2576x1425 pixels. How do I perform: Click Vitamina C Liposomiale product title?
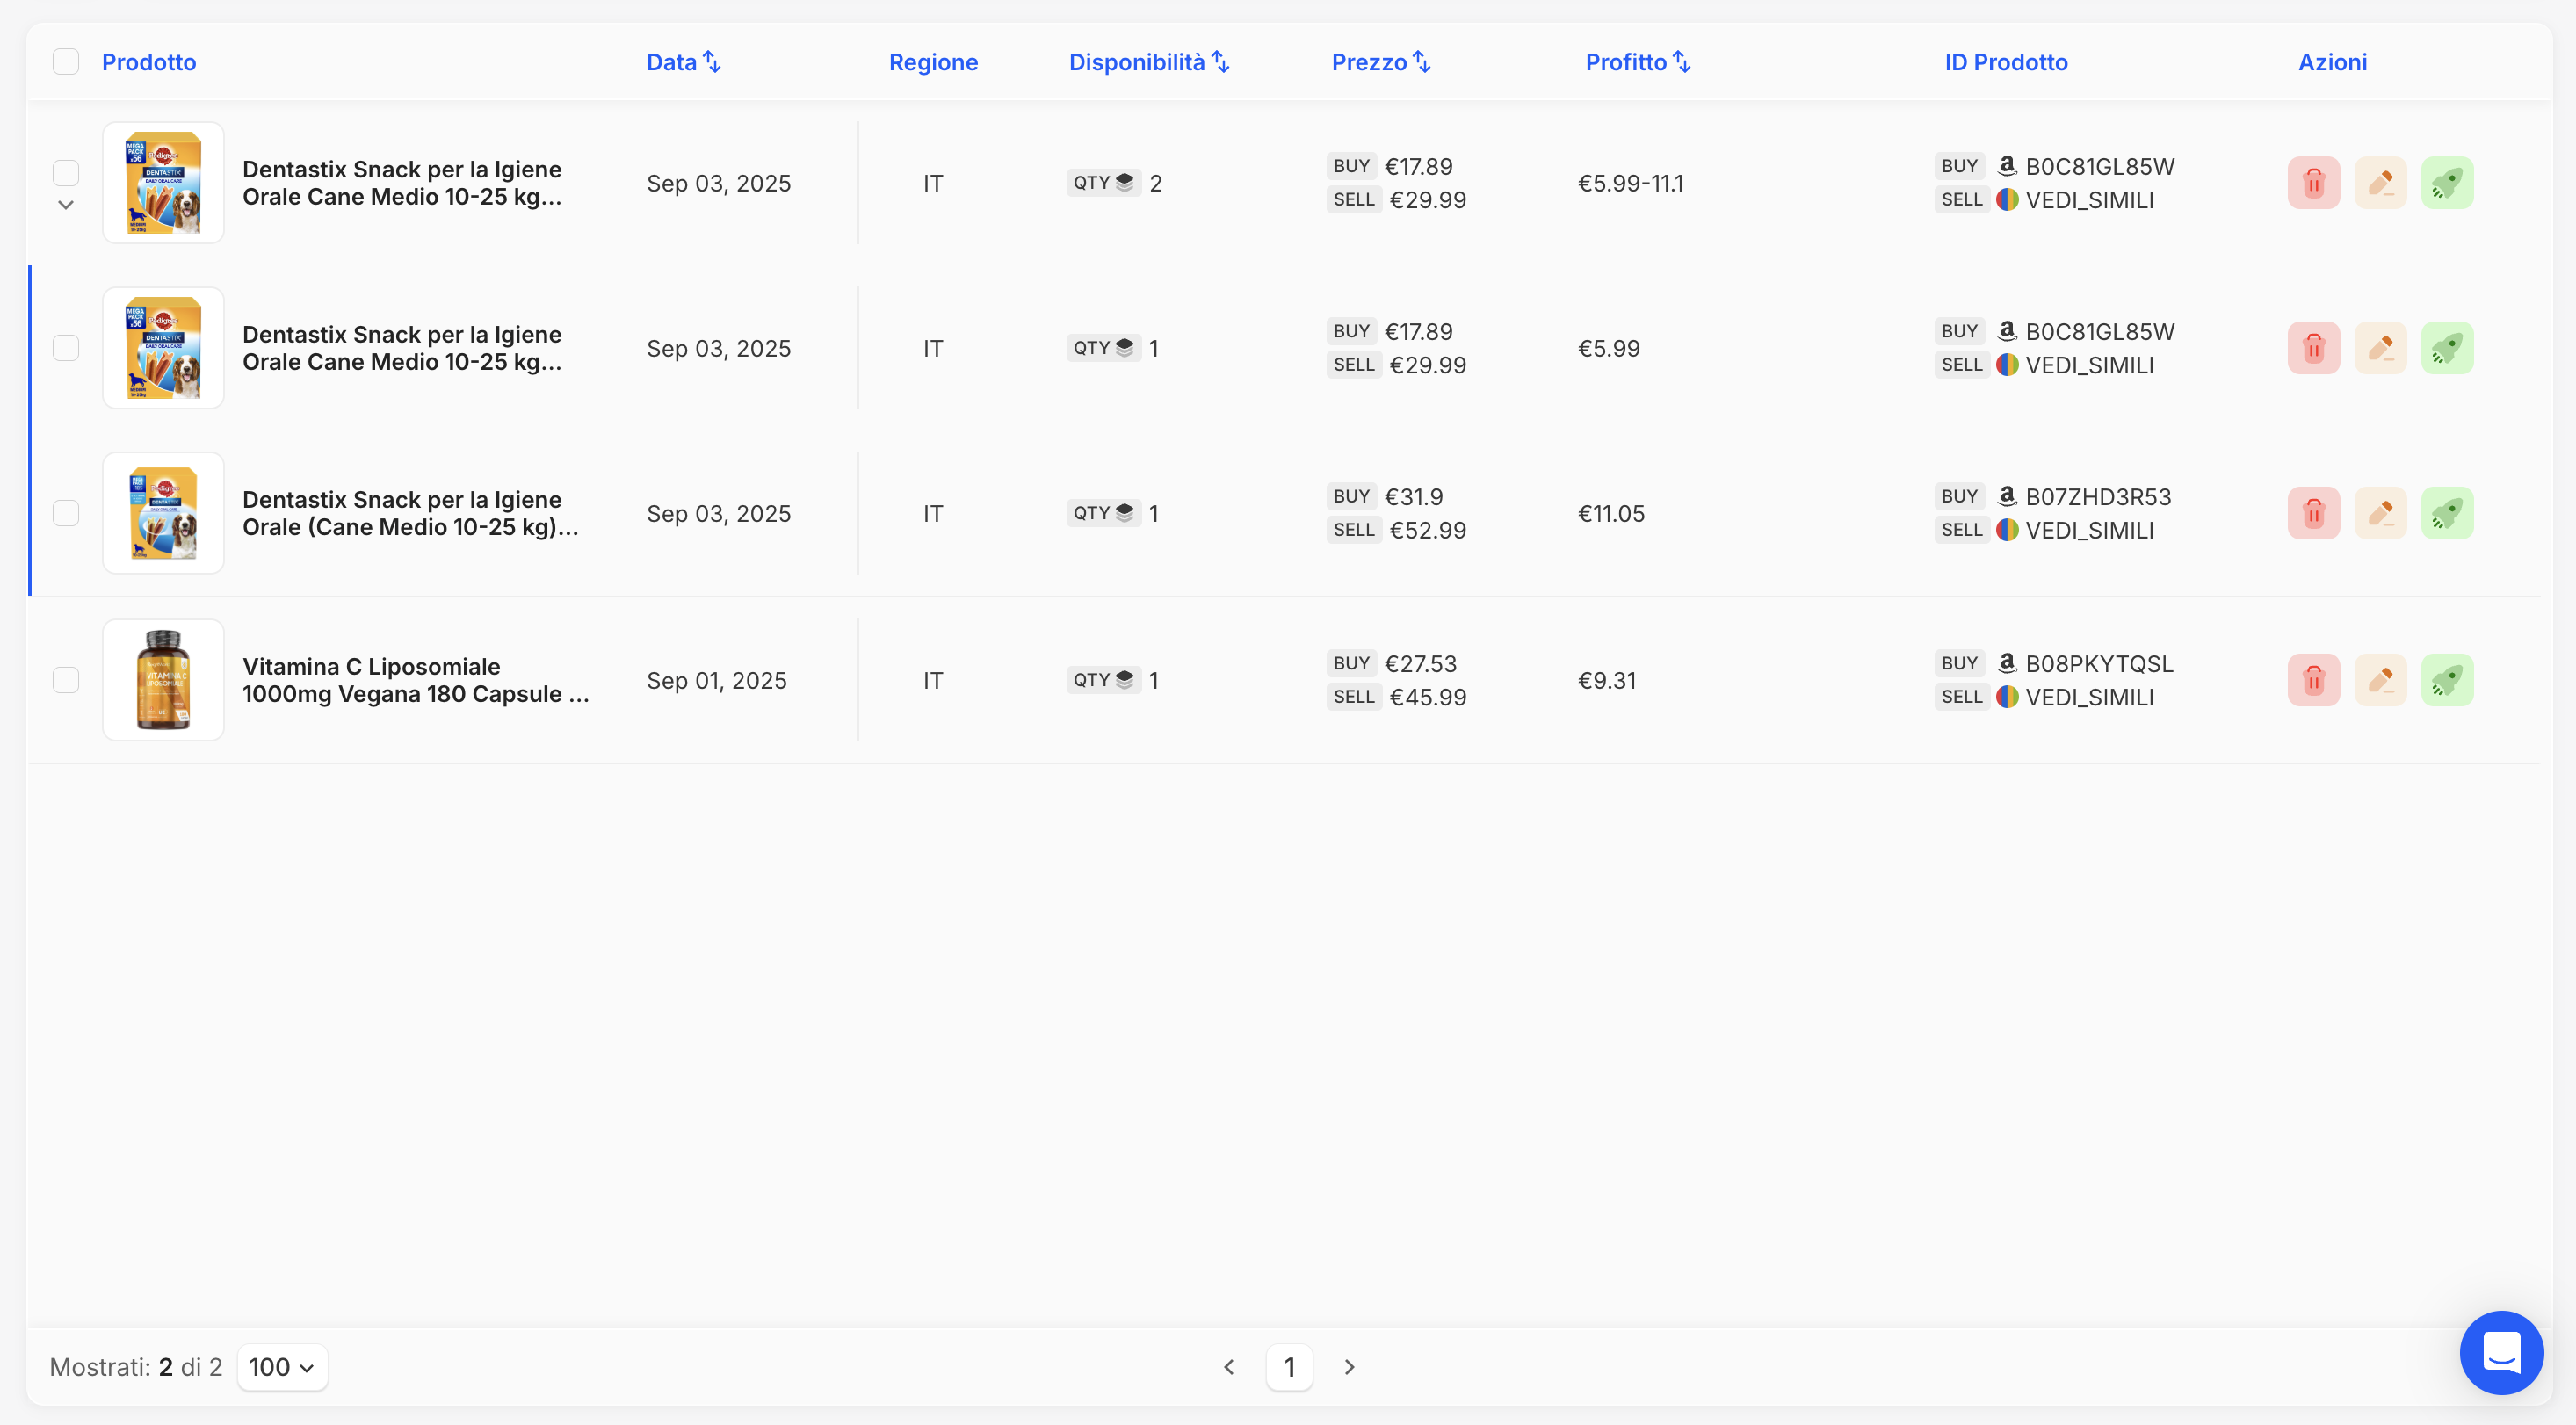[x=416, y=680]
